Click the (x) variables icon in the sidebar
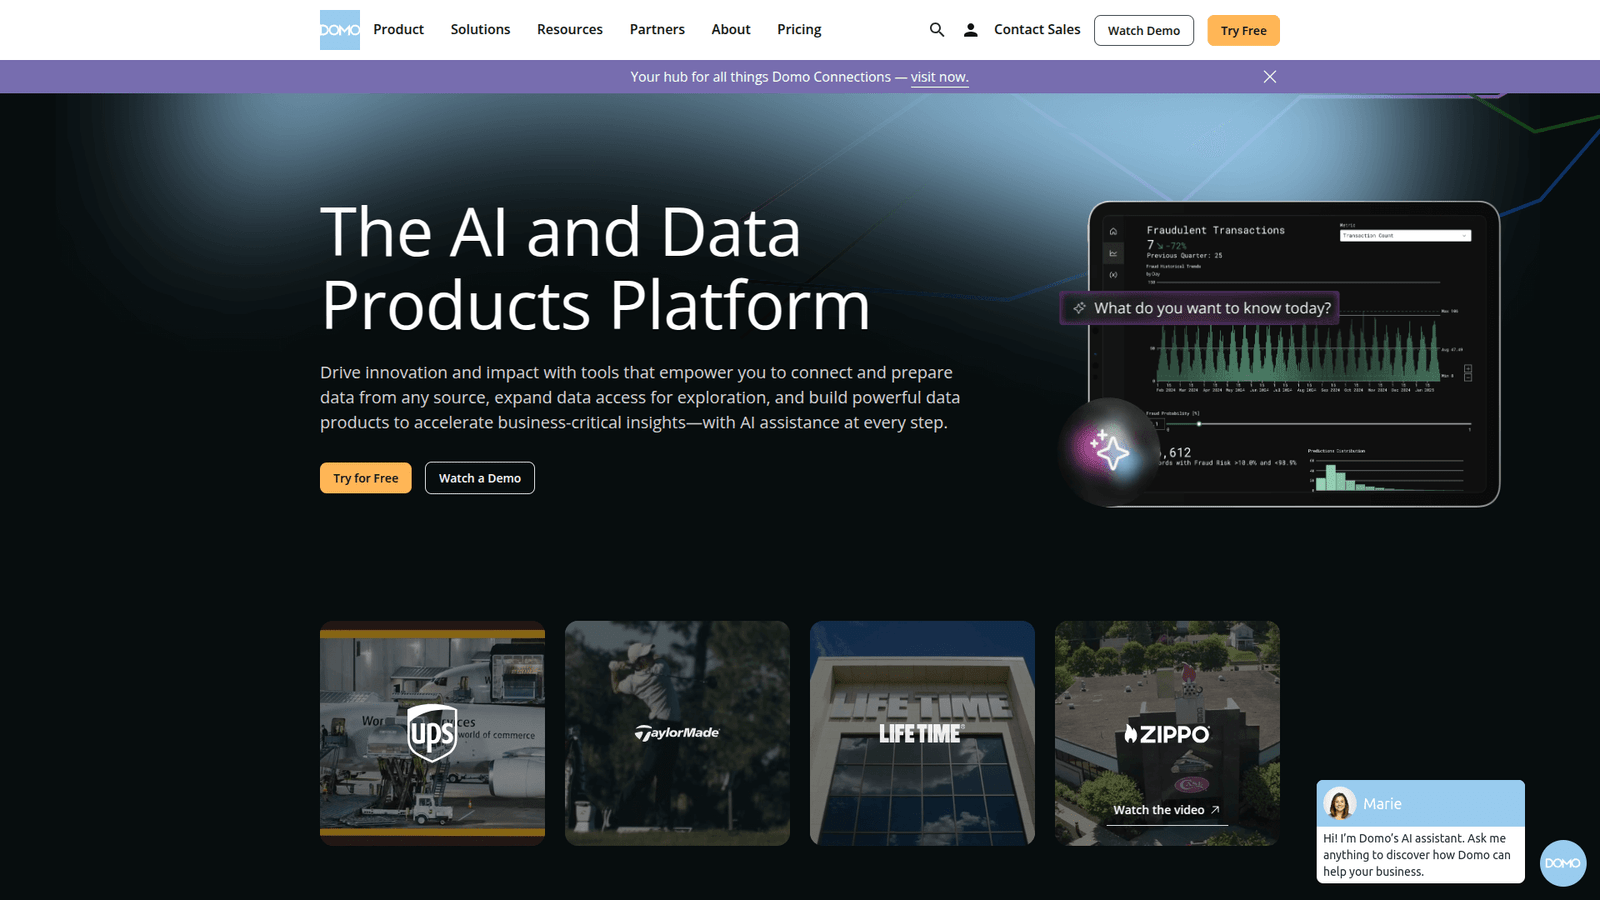The image size is (1600, 900). click(1113, 274)
